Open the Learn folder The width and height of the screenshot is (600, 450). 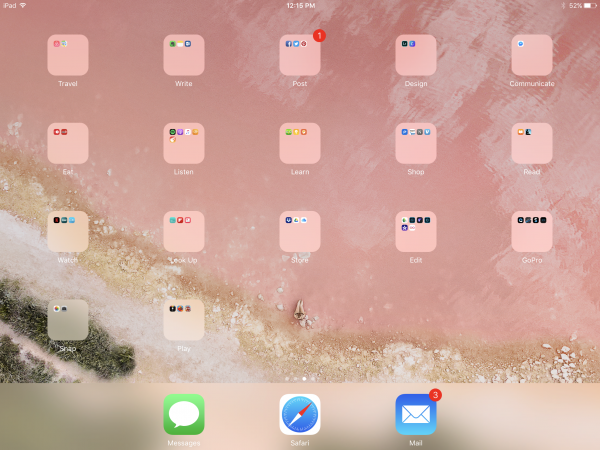[300, 143]
